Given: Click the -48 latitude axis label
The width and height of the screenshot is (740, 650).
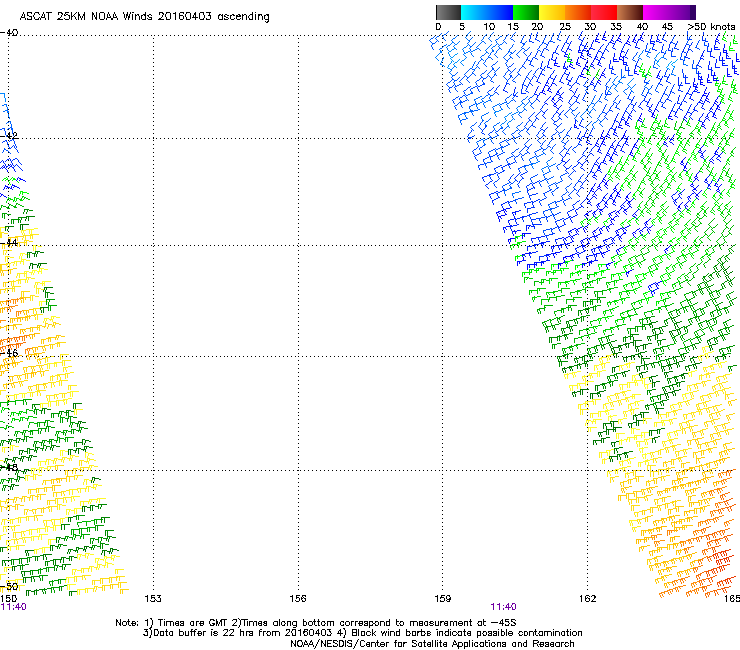Looking at the screenshot, I should (9, 467).
